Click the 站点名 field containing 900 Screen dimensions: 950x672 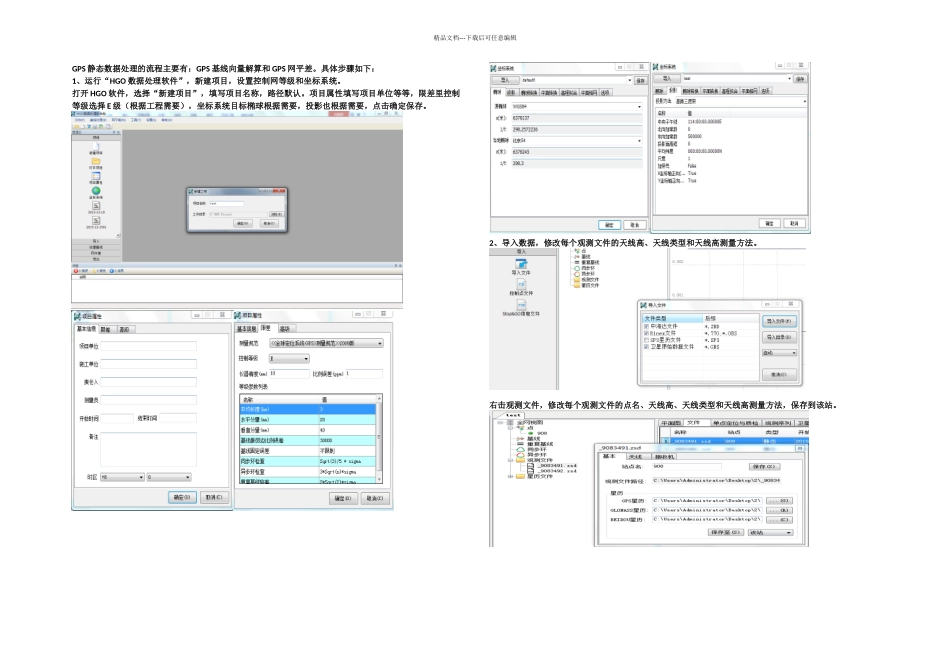point(686,467)
